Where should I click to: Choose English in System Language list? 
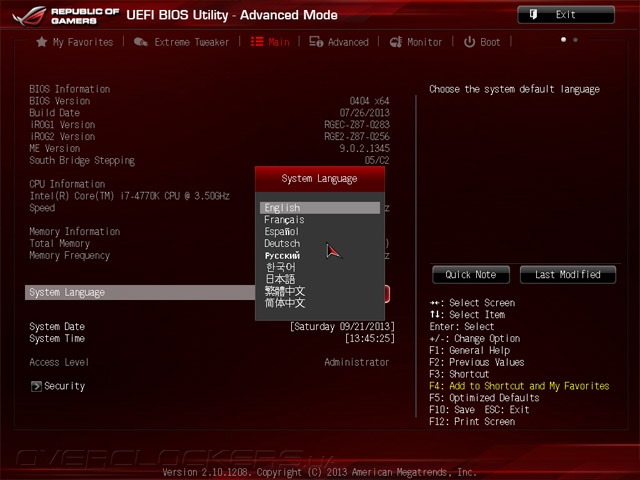pyautogui.click(x=320, y=208)
